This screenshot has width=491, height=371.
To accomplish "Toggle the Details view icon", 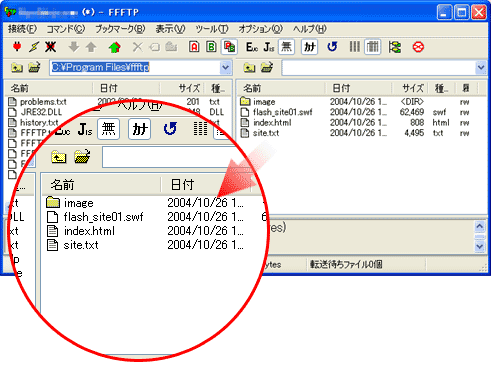I will click(x=373, y=47).
